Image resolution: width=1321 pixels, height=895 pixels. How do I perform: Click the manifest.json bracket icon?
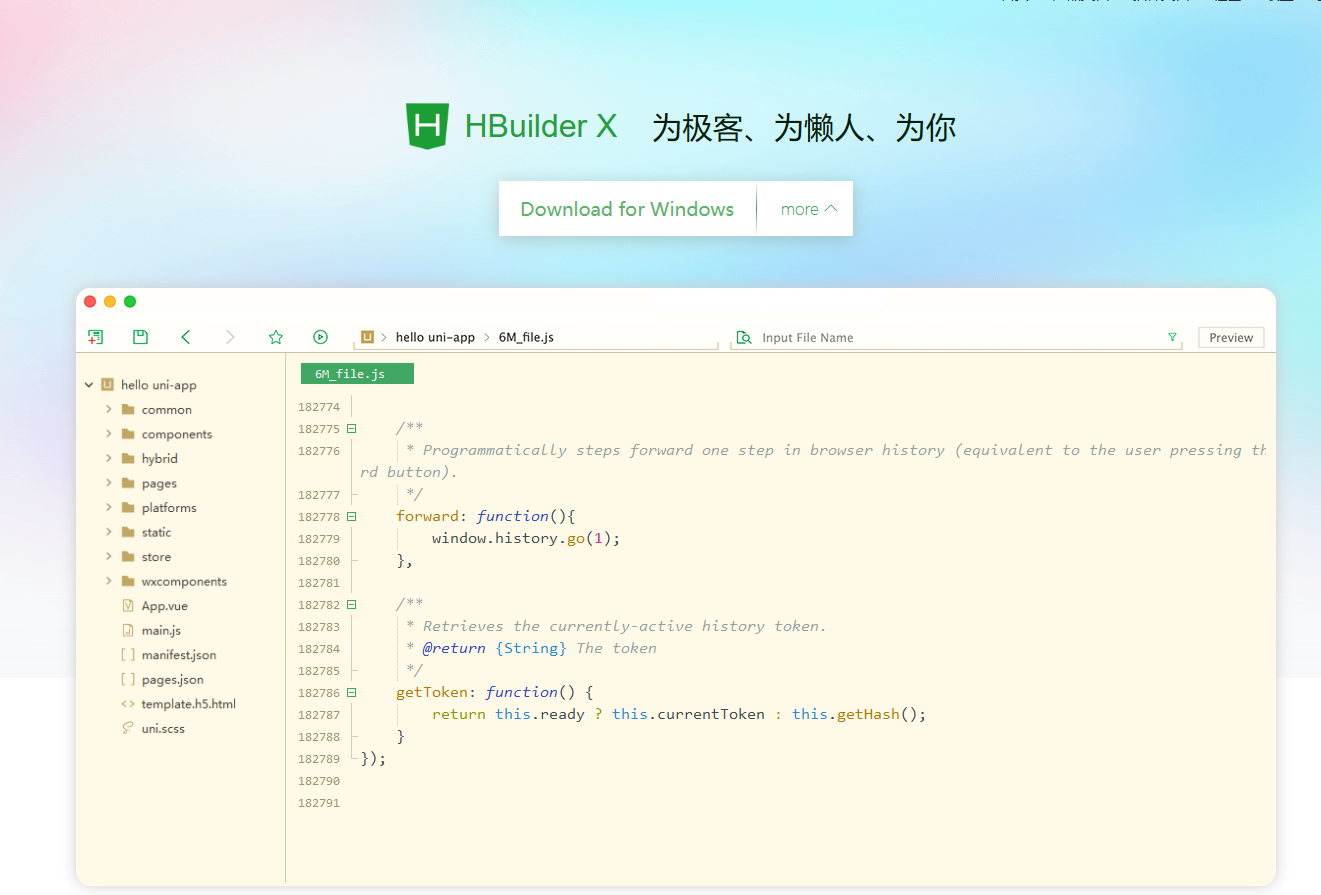pyautogui.click(x=128, y=655)
